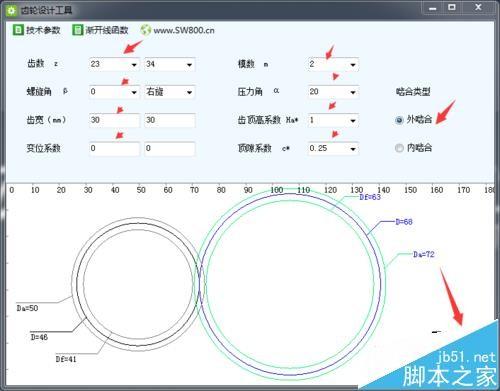Click second 齿宽 input field

tap(170, 120)
